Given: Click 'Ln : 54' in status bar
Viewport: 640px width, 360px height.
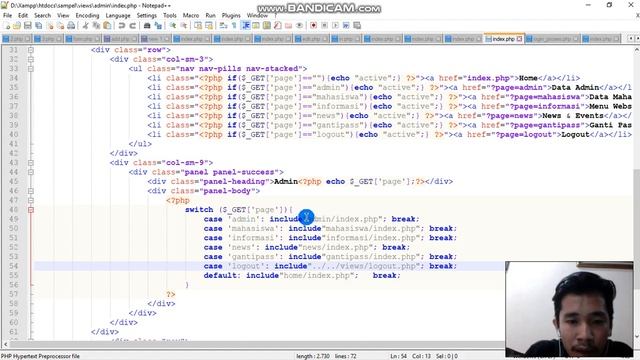Looking at the screenshot, I should 398,356.
